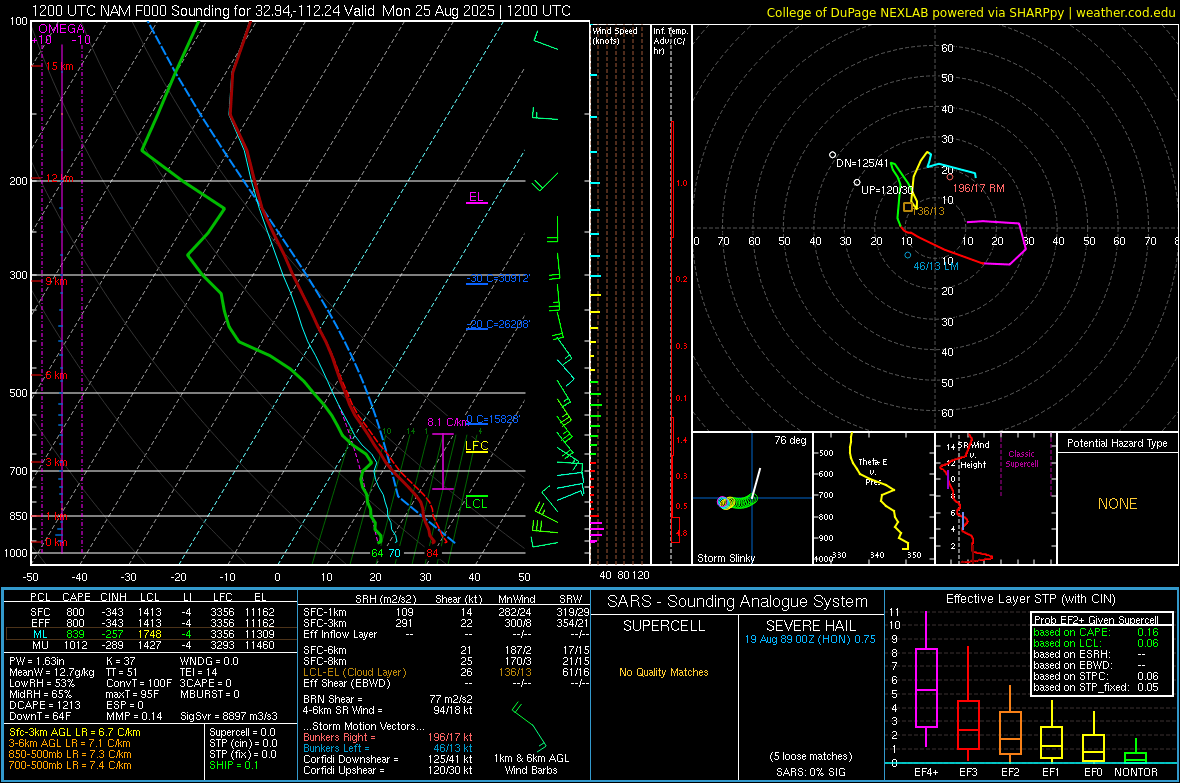The width and height of the screenshot is (1180, 783).
Task: Select the SFC parcel row label
Action: click(x=40, y=612)
